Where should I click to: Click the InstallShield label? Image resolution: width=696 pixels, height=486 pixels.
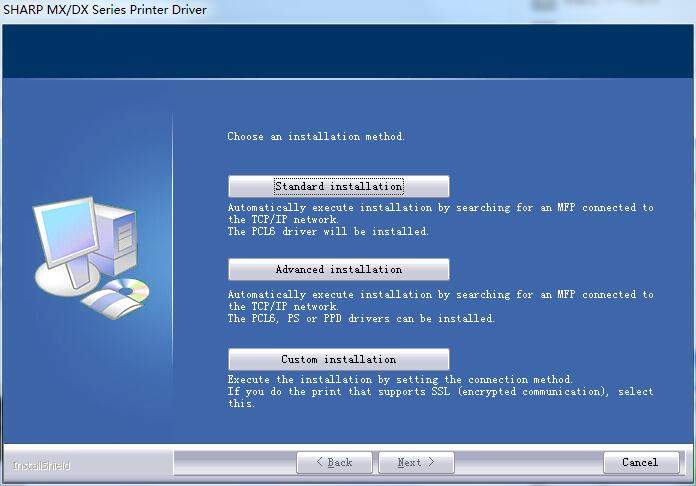(x=41, y=465)
